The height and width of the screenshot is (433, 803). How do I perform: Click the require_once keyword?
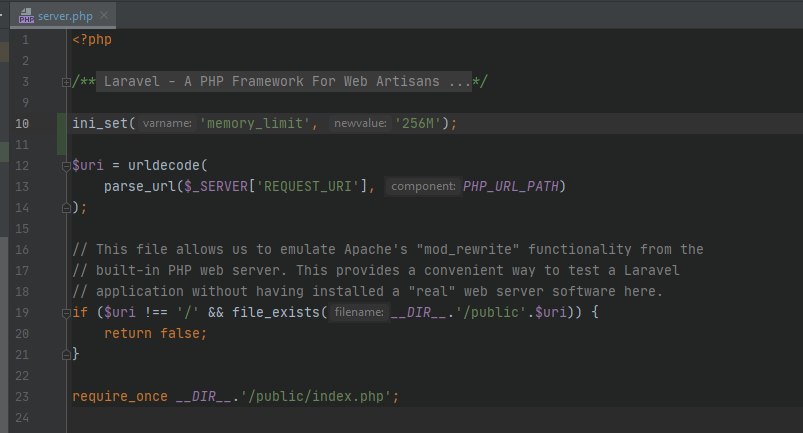tap(120, 396)
